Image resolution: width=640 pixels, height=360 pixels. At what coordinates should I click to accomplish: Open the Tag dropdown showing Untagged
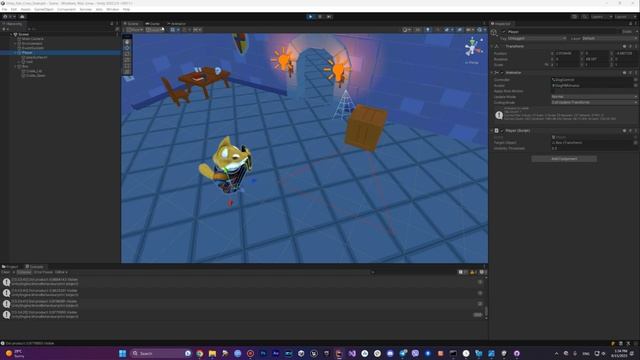536,38
